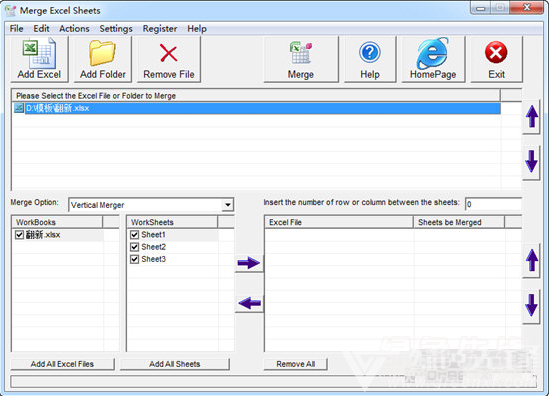Click the red Exit toolbar button
The width and height of the screenshot is (549, 396).
[496, 59]
